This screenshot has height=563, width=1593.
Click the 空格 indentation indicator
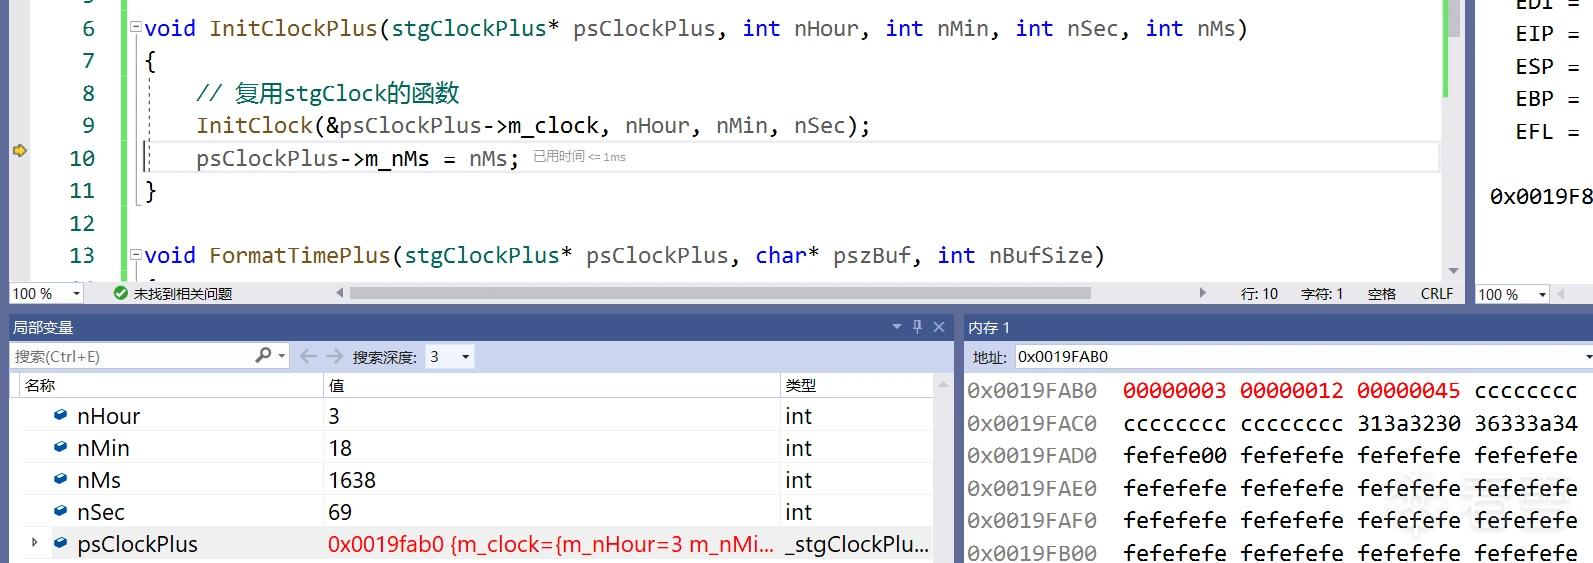tap(1382, 293)
